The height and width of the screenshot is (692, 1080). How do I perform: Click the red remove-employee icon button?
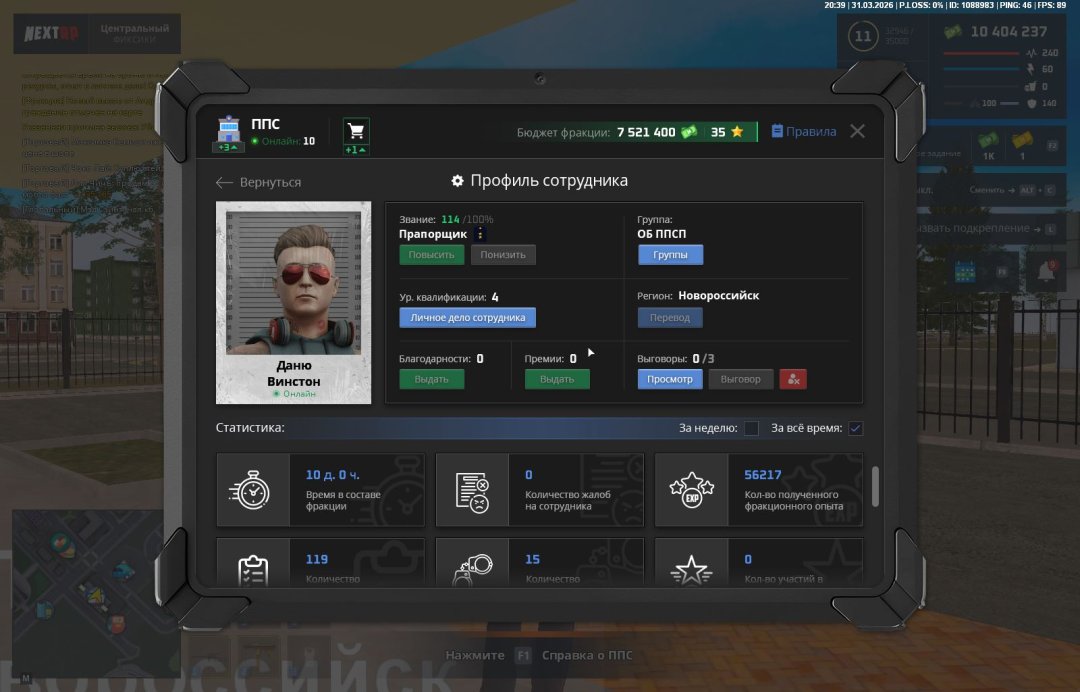click(793, 379)
